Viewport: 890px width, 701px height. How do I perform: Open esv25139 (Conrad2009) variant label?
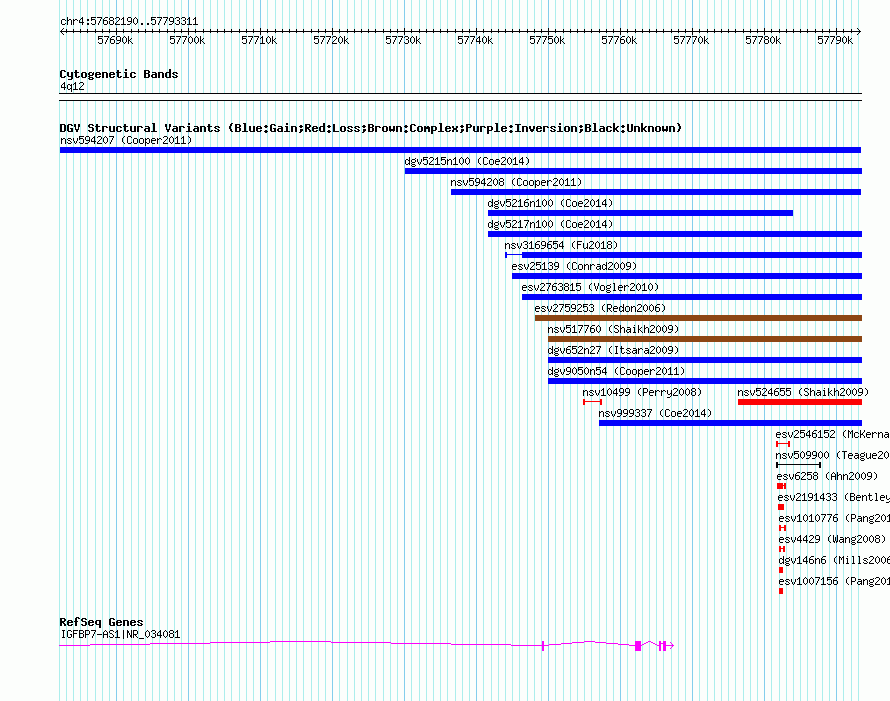573,267
